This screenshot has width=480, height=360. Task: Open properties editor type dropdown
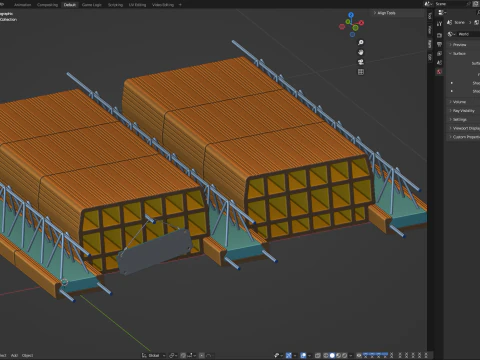click(442, 12)
